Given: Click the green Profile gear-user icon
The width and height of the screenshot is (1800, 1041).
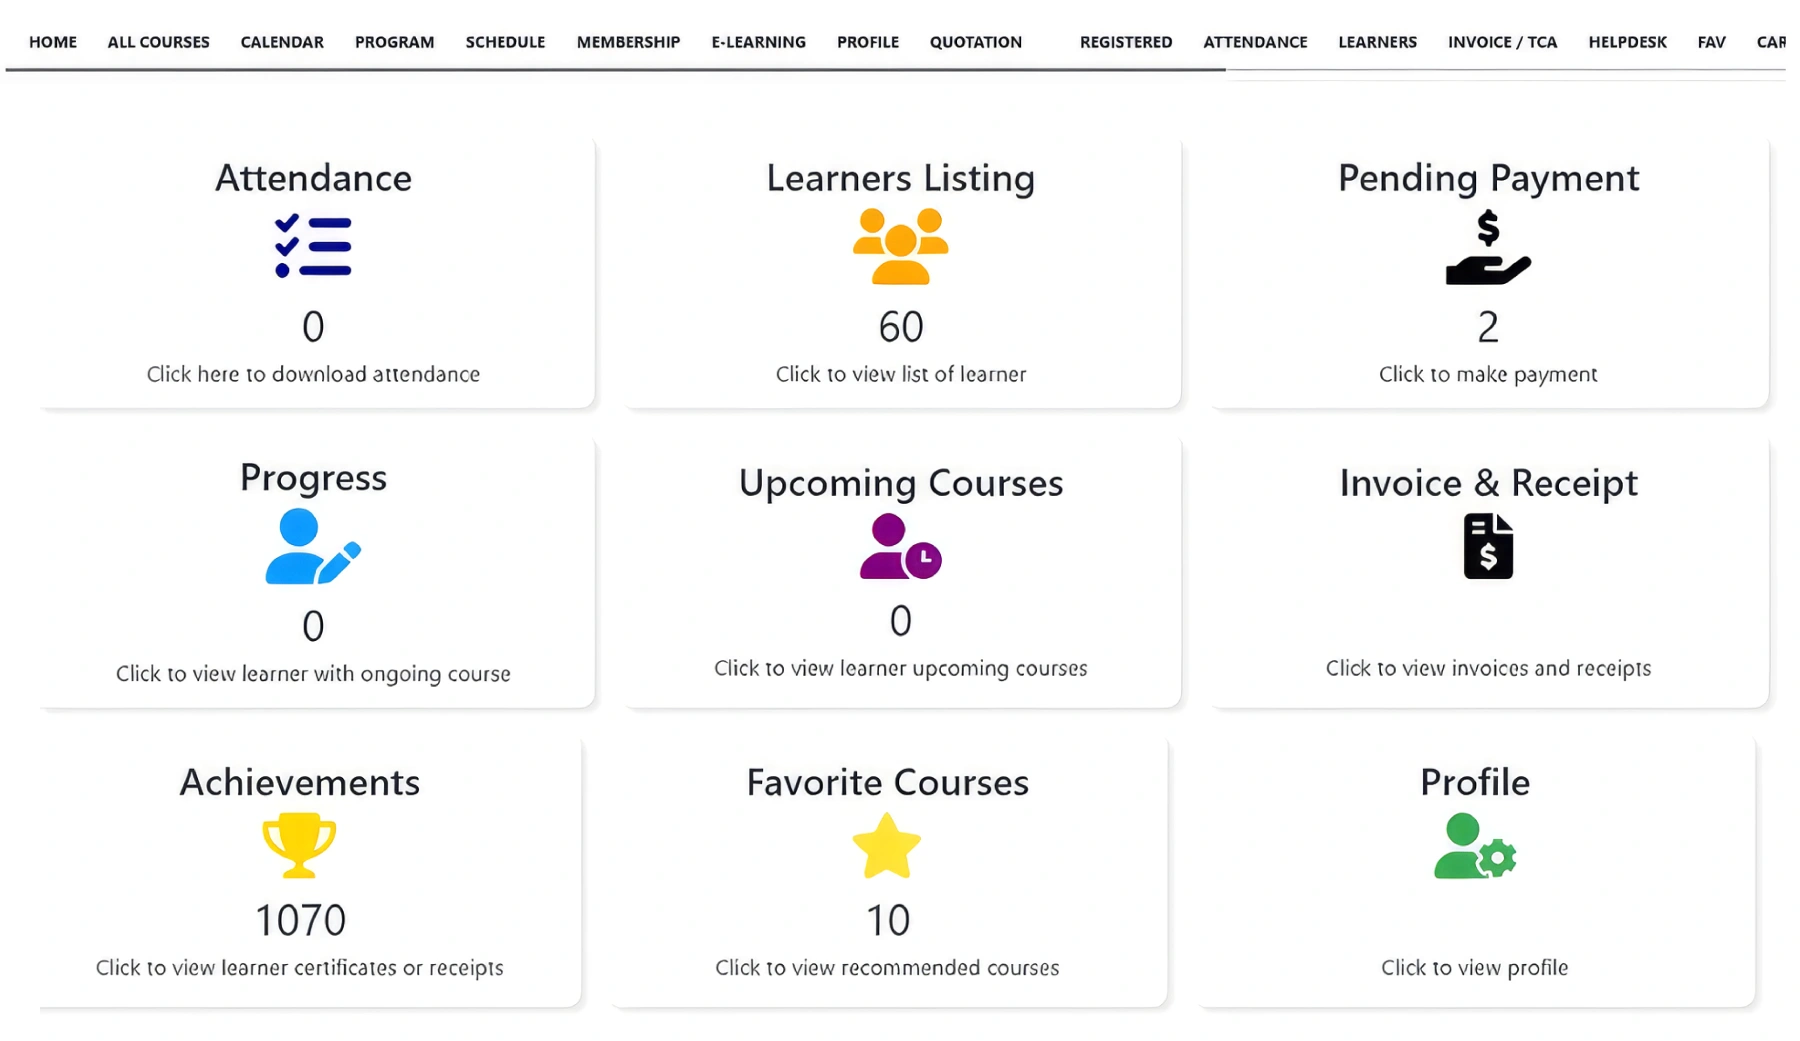Looking at the screenshot, I should (1475, 846).
